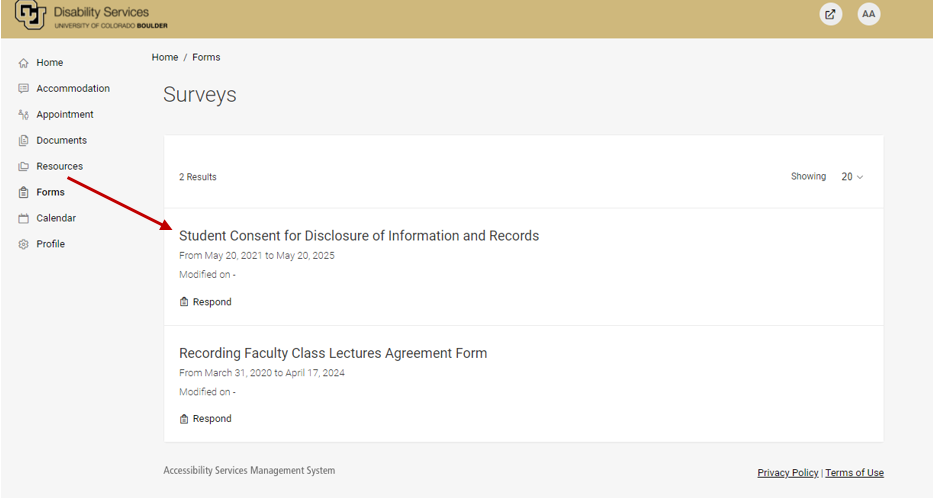
Task: Click the Resources folder icon
Action: 23,167
